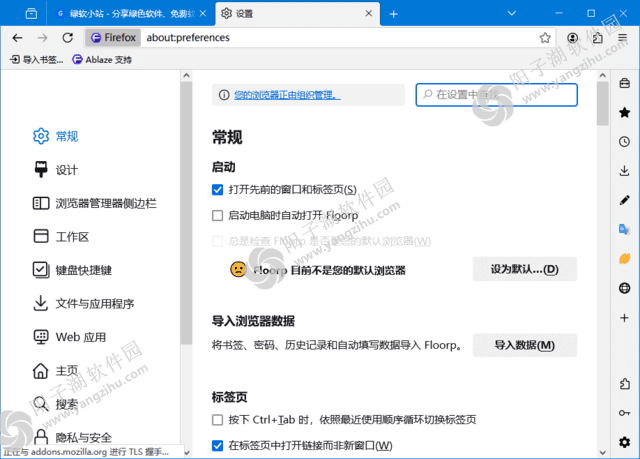Open 文件与应用程序 settings category
Image resolution: width=640 pixels, height=459 pixels.
83,303
